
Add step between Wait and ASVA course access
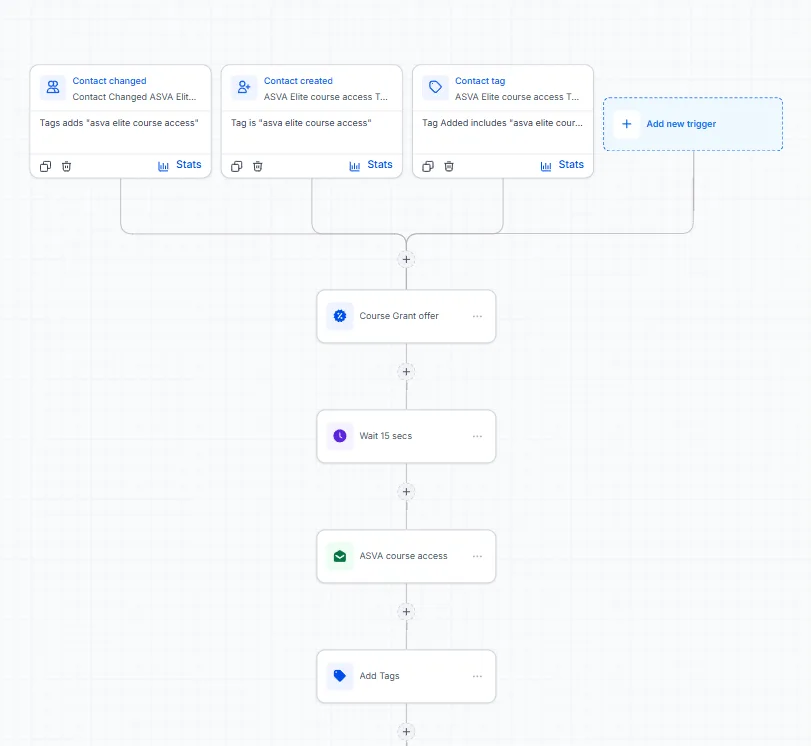coord(407,491)
